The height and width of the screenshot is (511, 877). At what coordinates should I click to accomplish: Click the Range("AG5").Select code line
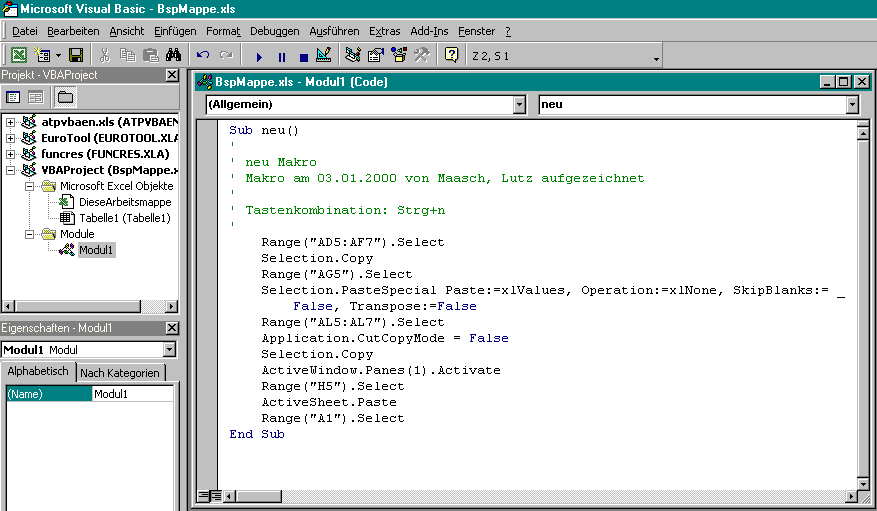click(337, 275)
